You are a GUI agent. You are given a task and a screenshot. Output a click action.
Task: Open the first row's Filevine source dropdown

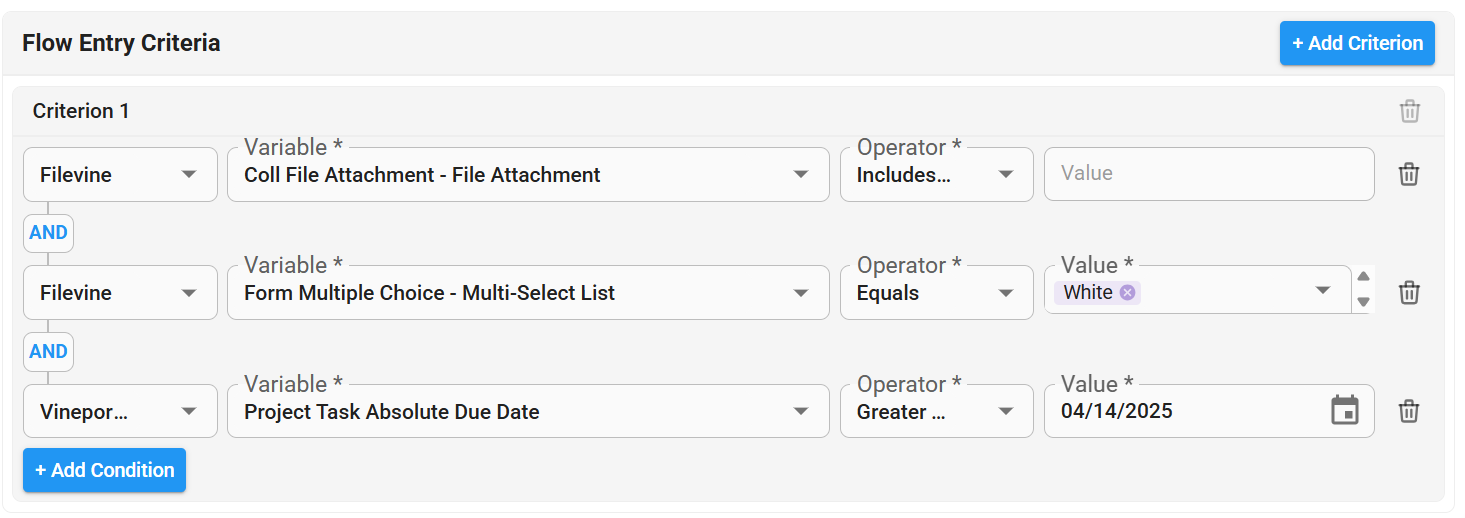(120, 175)
